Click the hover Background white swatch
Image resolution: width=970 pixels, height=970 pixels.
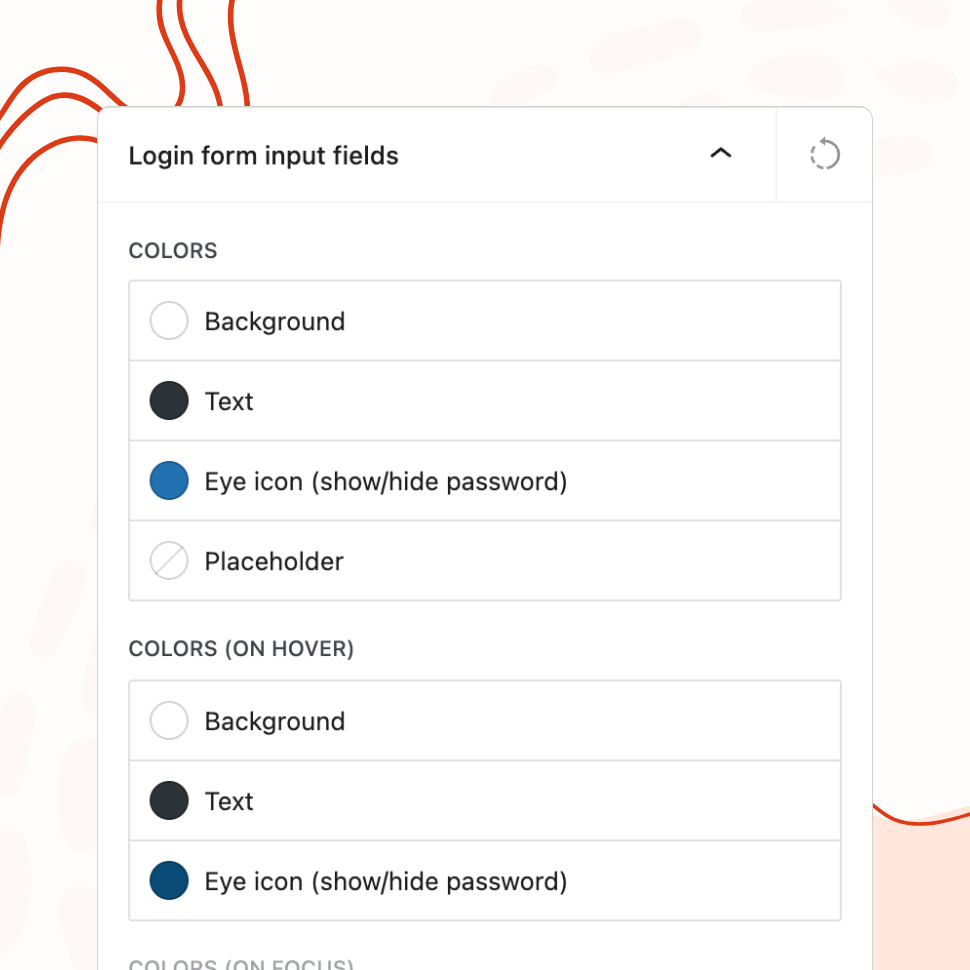coord(169,721)
